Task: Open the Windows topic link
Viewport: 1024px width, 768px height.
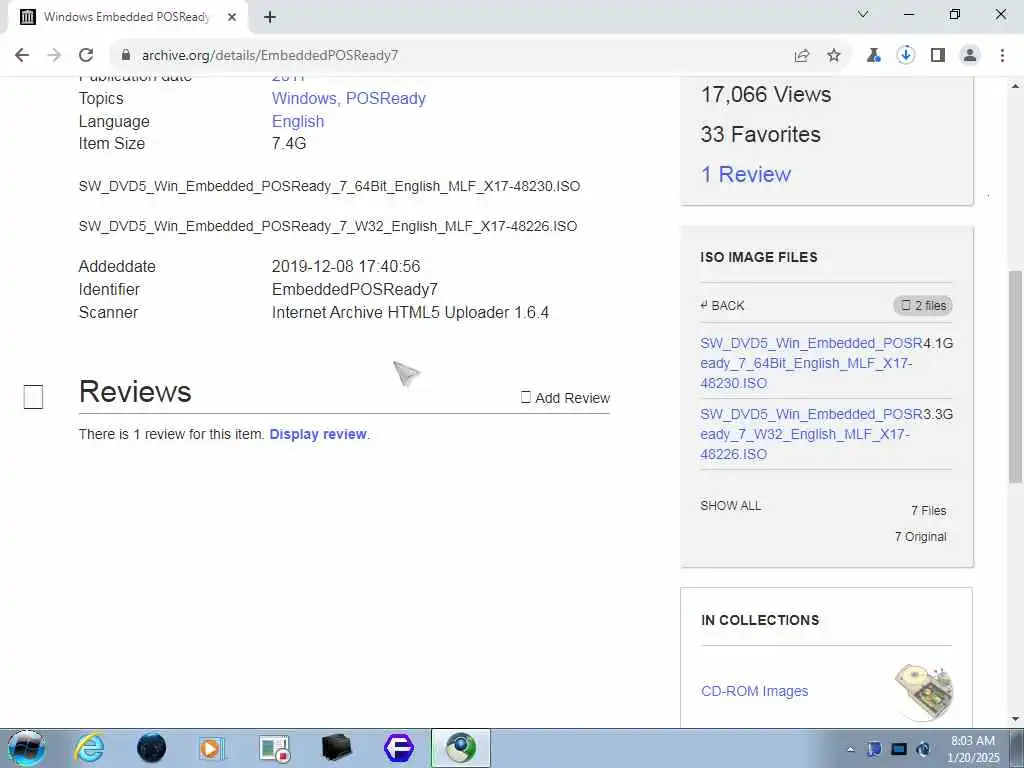Action: coord(304,99)
